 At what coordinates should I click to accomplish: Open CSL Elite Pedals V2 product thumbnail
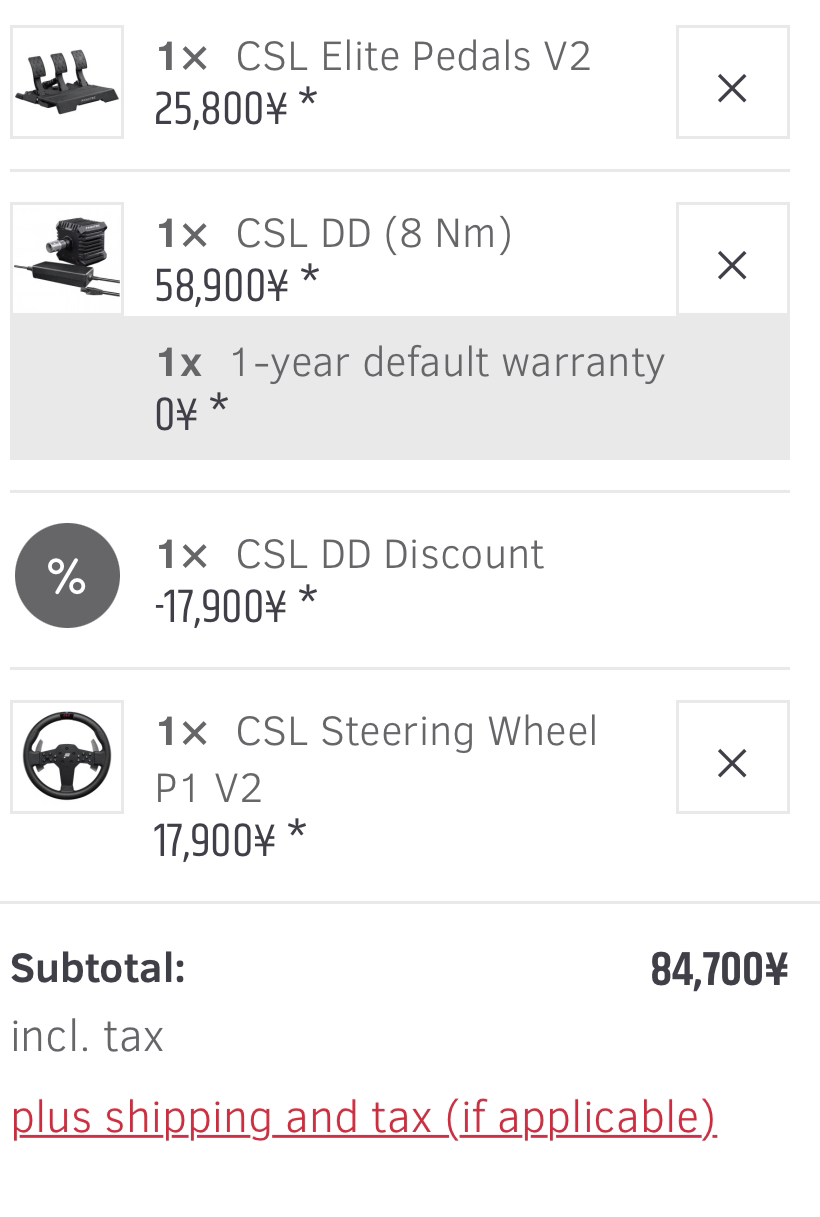pyautogui.click(x=67, y=82)
